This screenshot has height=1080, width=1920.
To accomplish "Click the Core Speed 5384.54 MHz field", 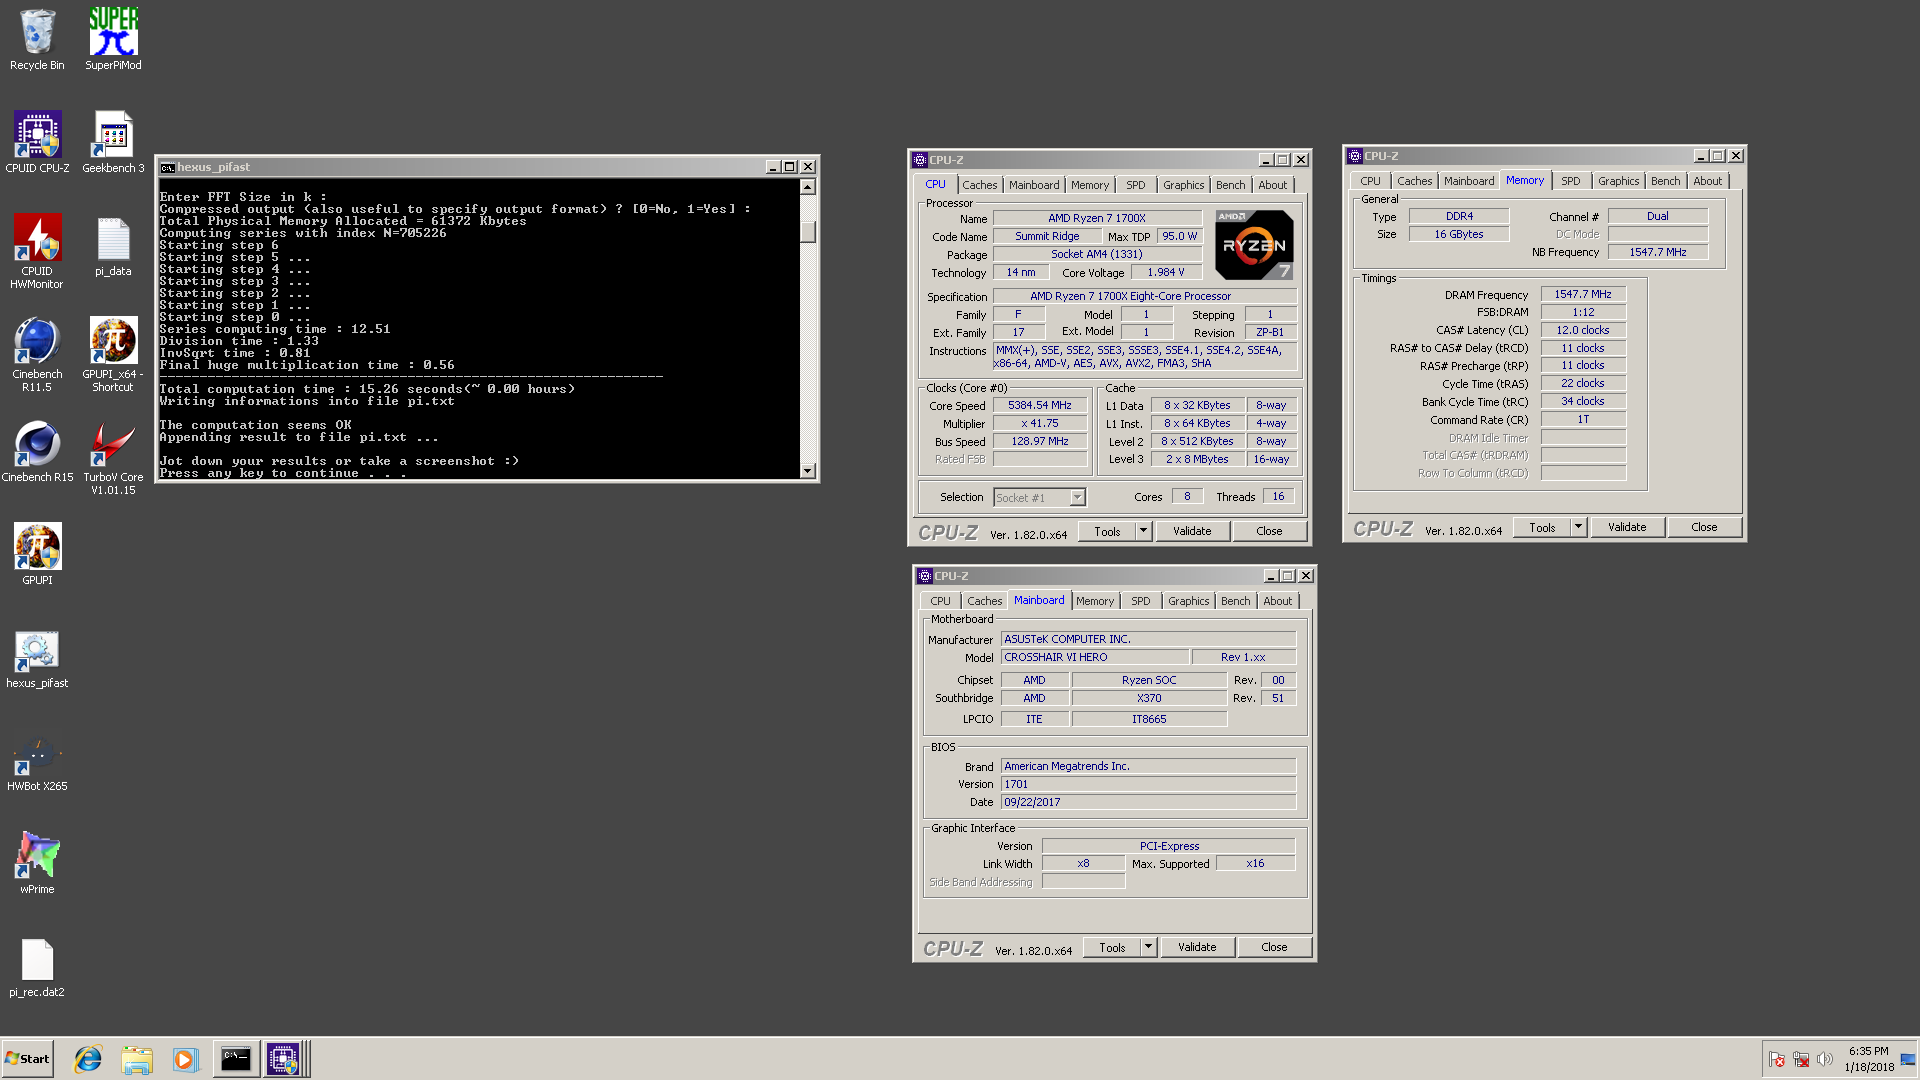I will 1040,406.
